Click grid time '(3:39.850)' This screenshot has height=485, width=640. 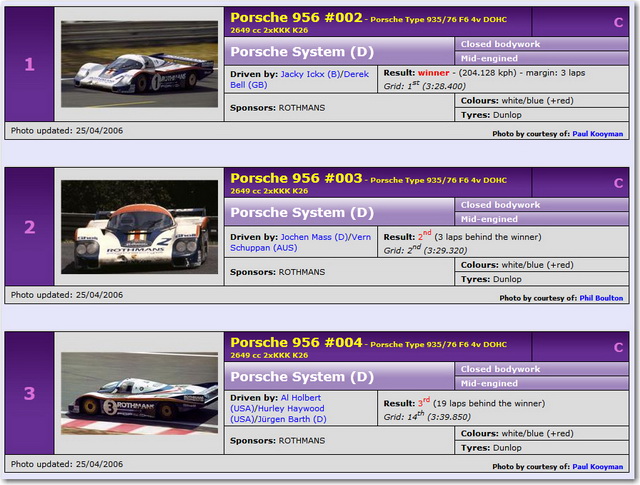tap(449, 417)
